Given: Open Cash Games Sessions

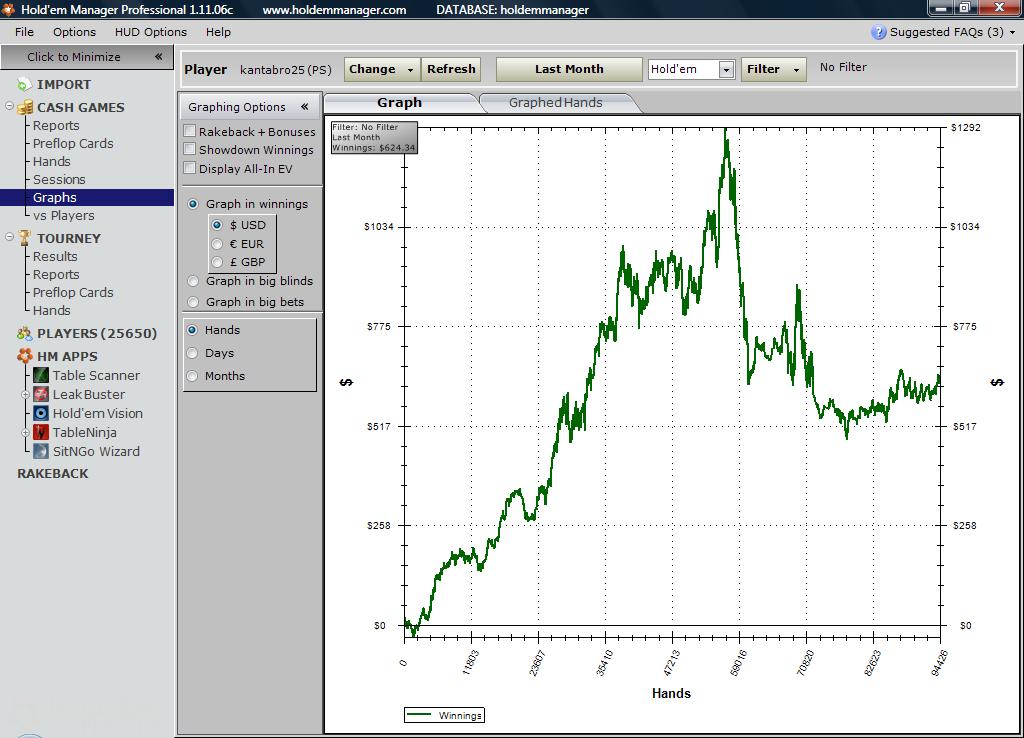Looking at the screenshot, I should coord(59,179).
